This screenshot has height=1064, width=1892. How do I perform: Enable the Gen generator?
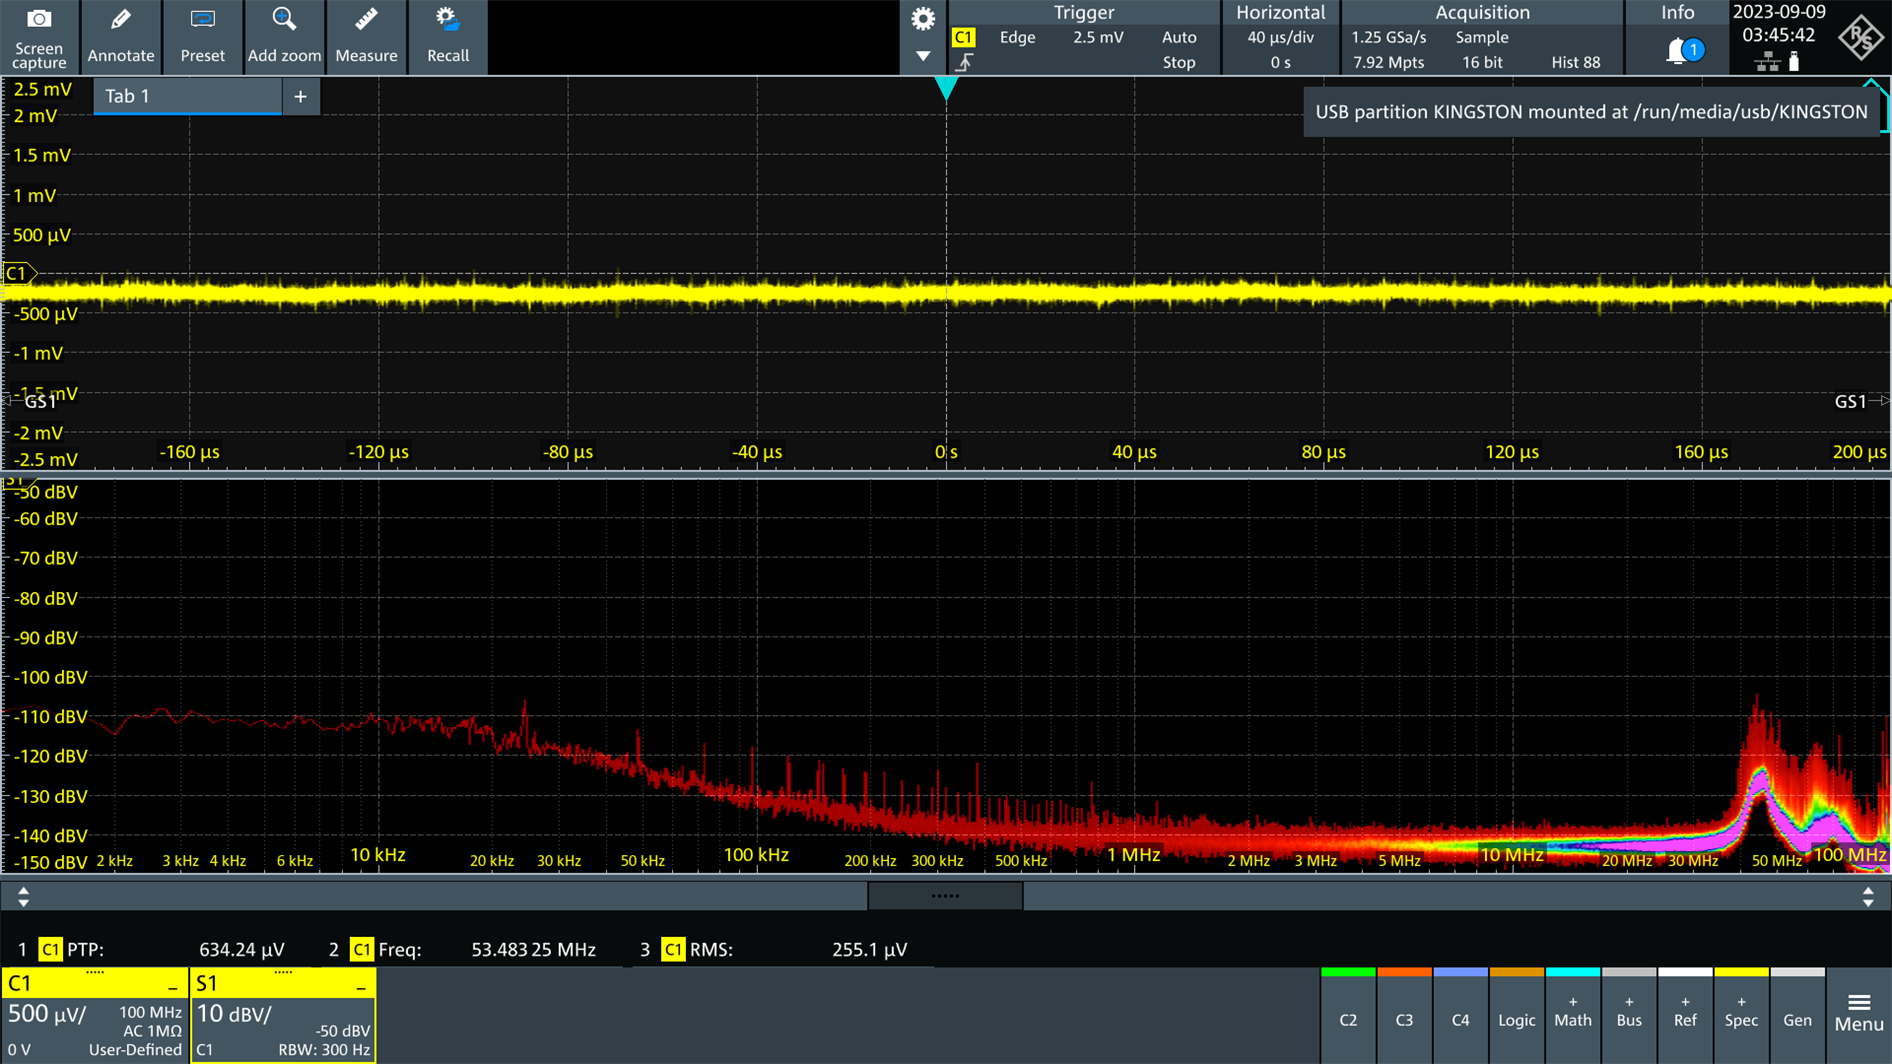click(x=1797, y=1017)
